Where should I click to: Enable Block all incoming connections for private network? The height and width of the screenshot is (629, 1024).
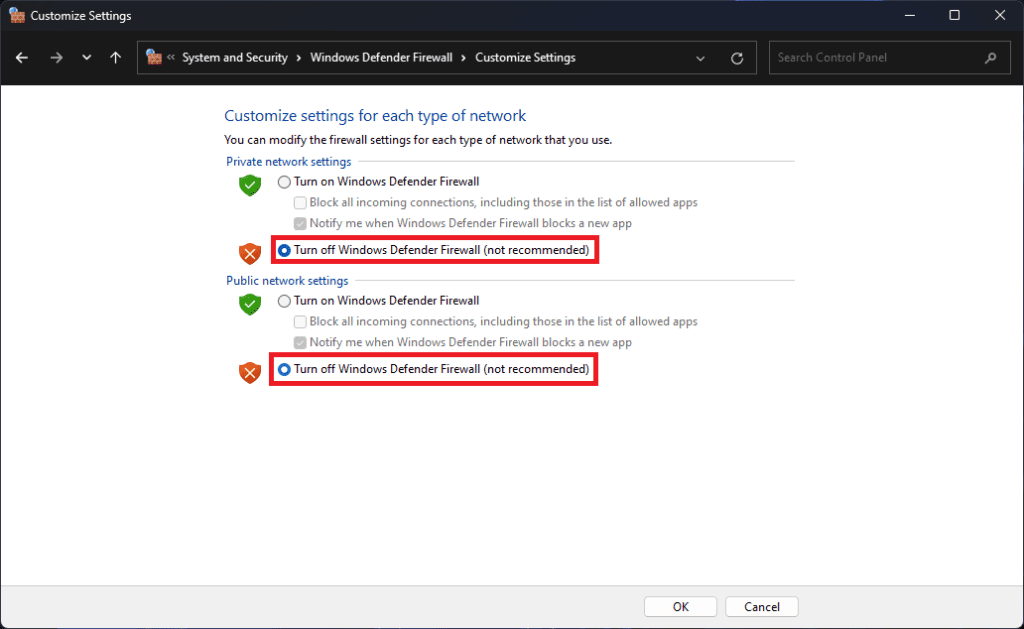click(300, 202)
